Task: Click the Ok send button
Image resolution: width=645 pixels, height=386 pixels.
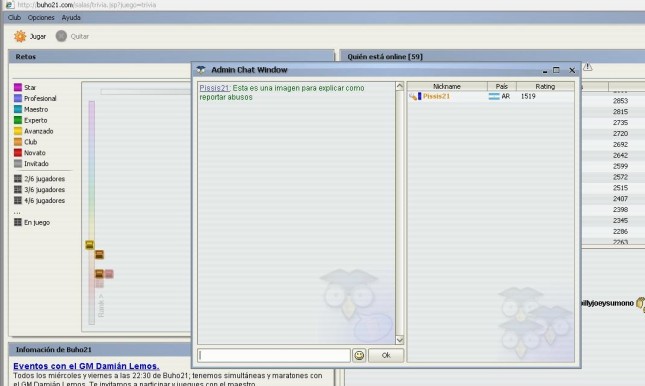Action: pos(386,355)
